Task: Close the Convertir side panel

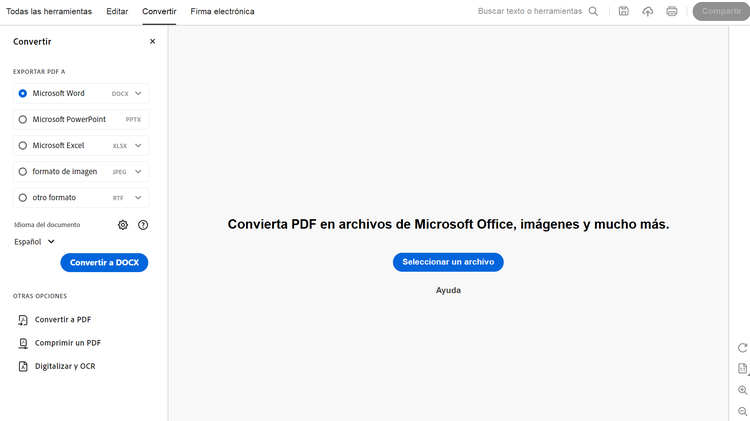Action: click(x=152, y=42)
